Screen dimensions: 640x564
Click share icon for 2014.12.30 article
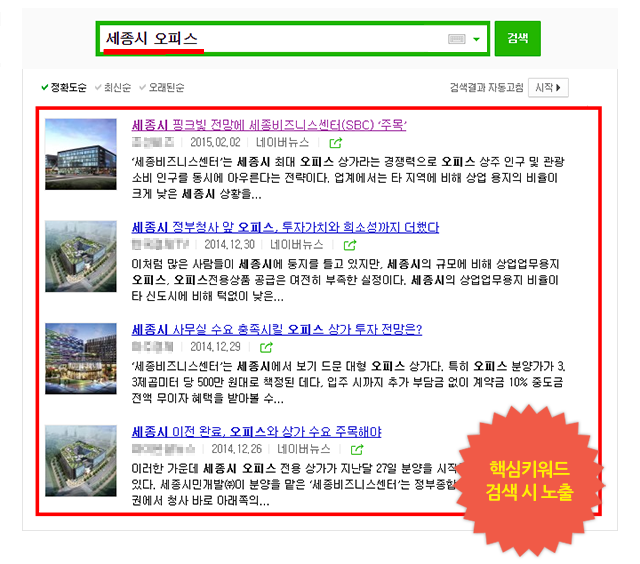pyautogui.click(x=350, y=245)
